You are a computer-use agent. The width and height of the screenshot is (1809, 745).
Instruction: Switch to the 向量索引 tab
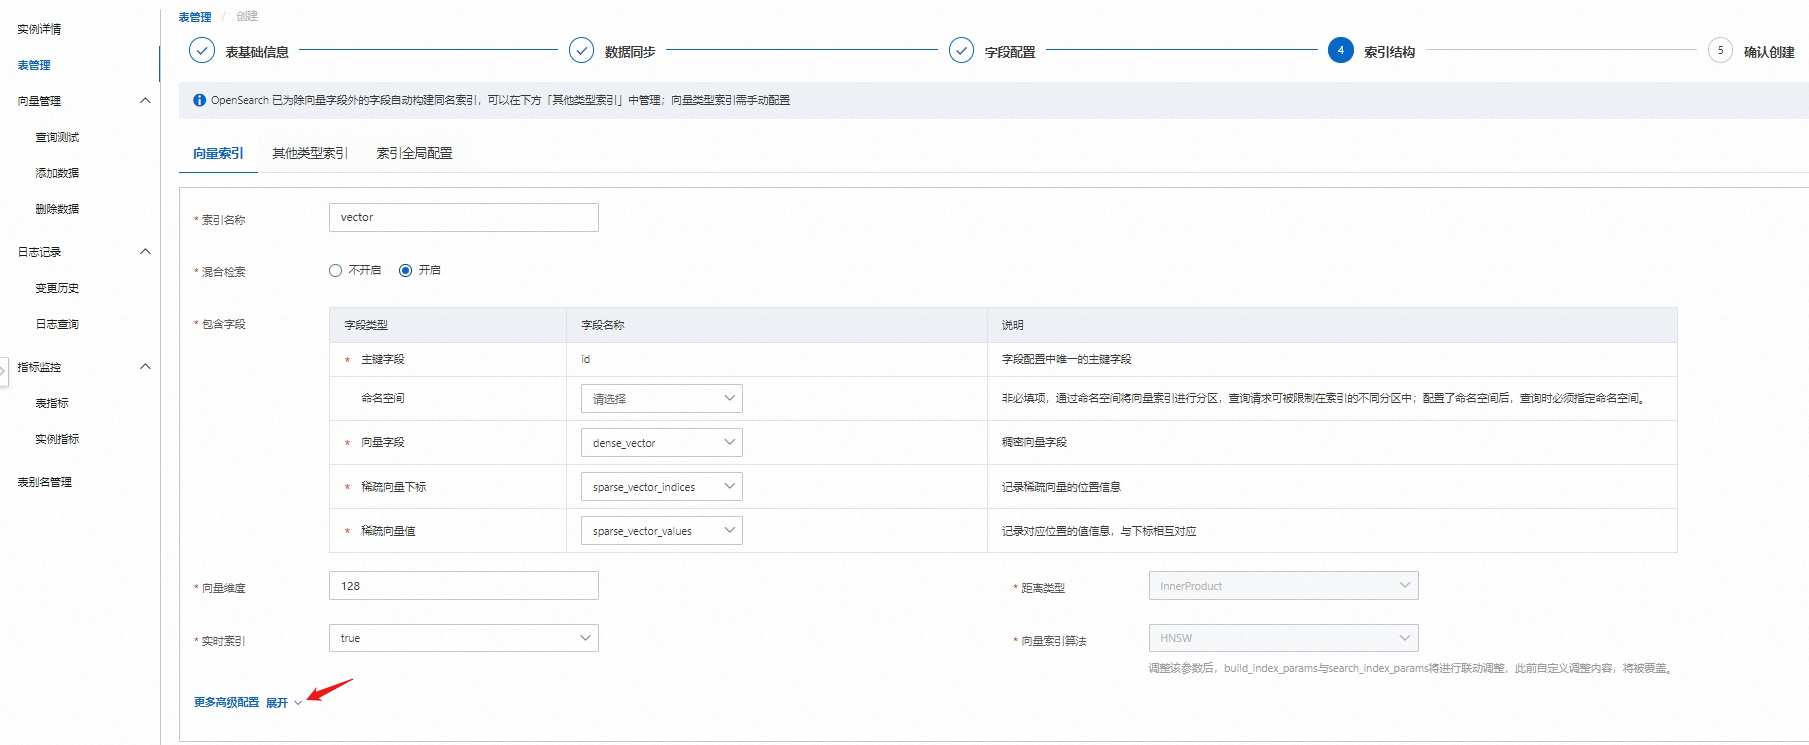point(218,153)
